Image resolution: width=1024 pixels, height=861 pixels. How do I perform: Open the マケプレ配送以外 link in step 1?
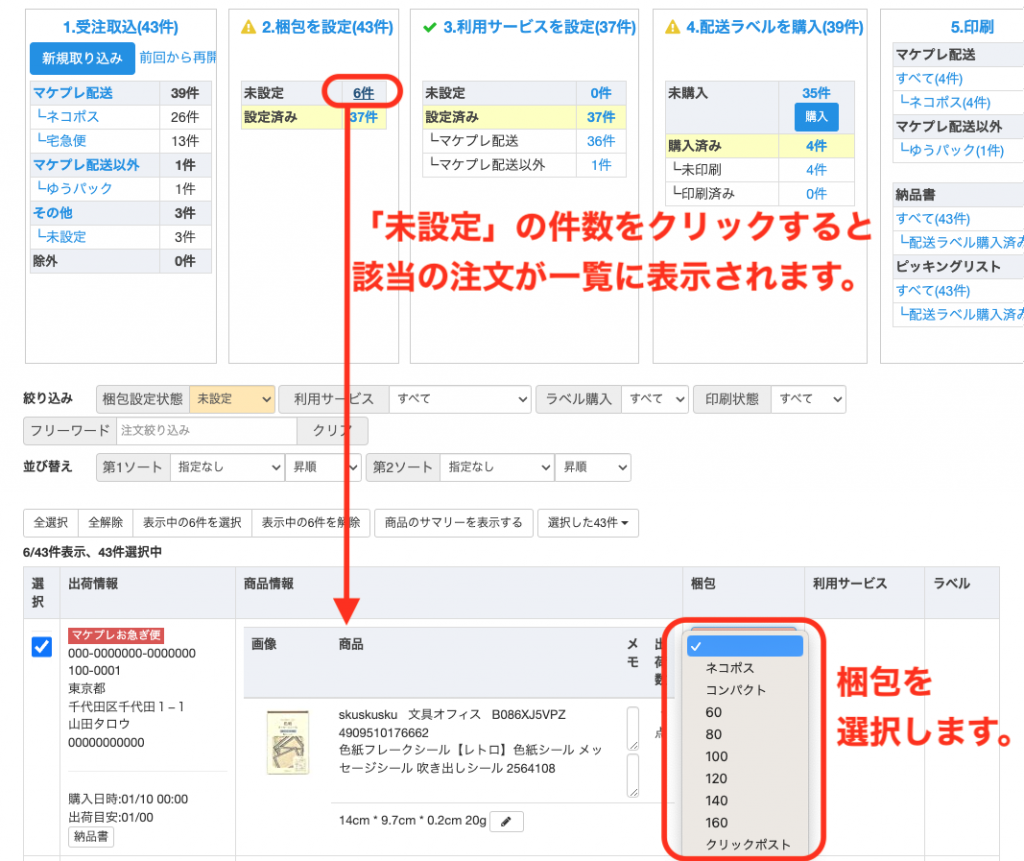86,165
